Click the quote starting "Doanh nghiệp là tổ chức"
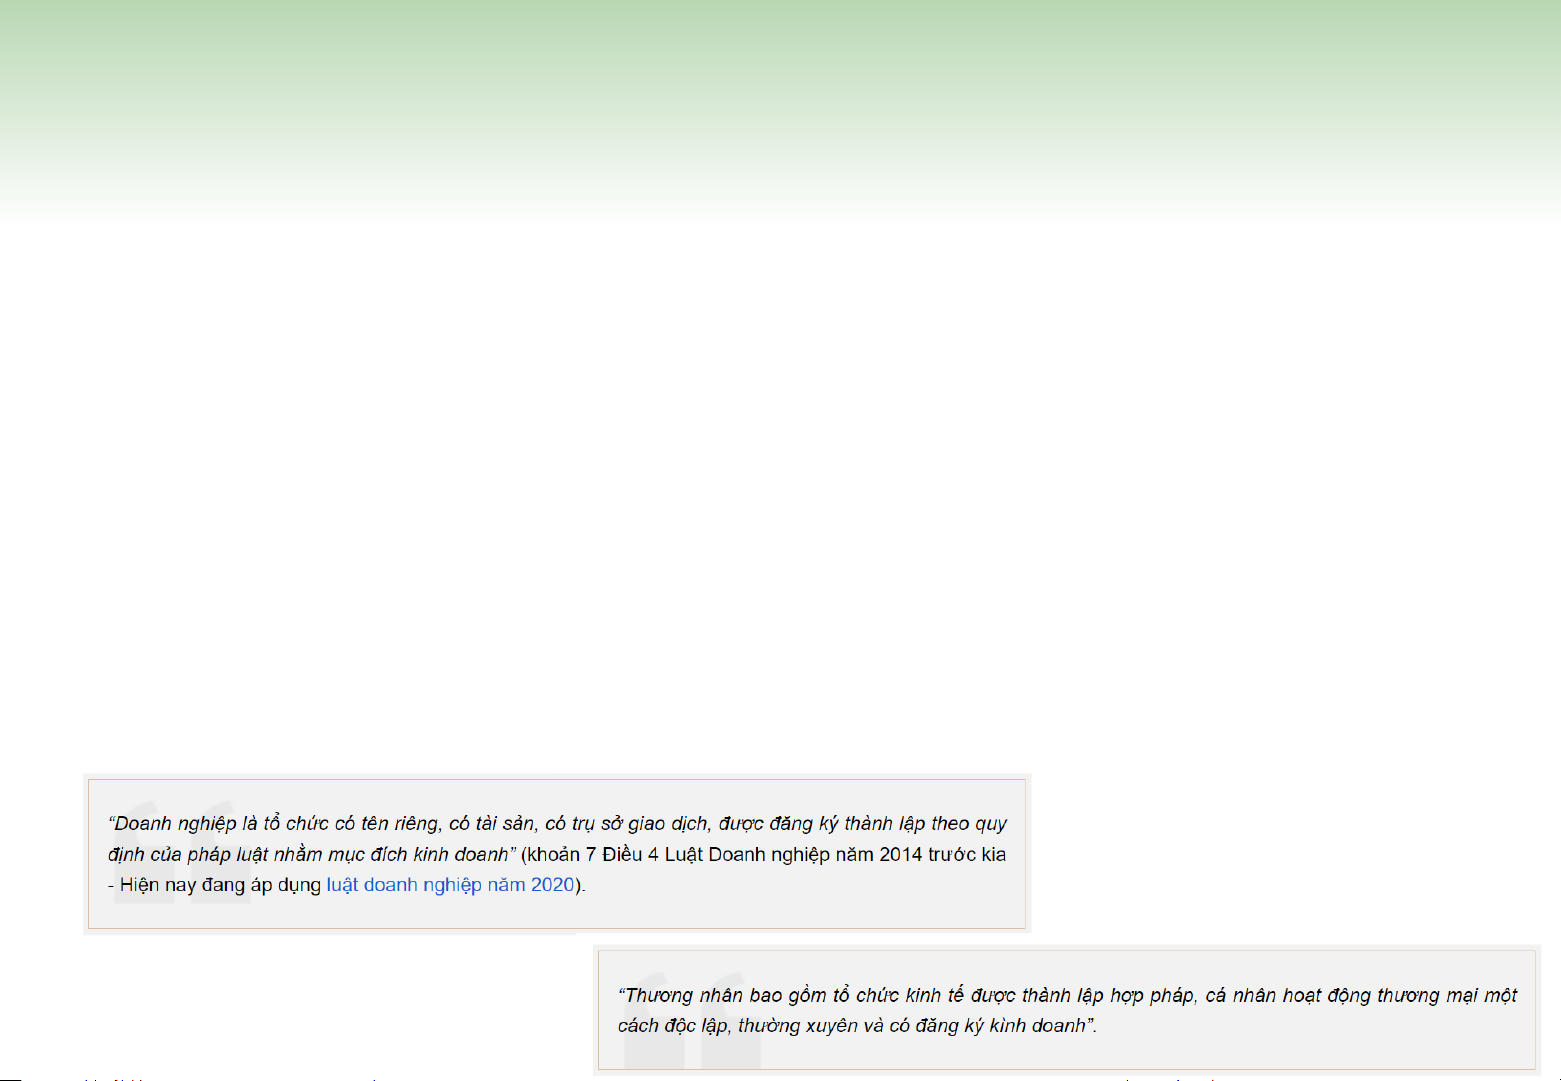The width and height of the screenshot is (1561, 1081). tap(557, 854)
